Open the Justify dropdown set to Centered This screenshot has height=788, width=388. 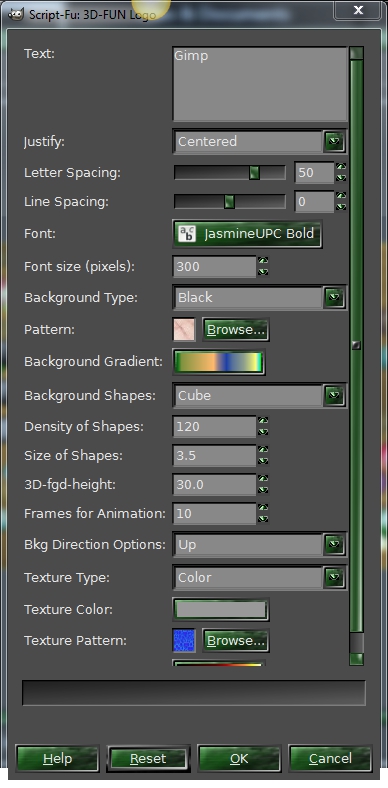(259, 141)
